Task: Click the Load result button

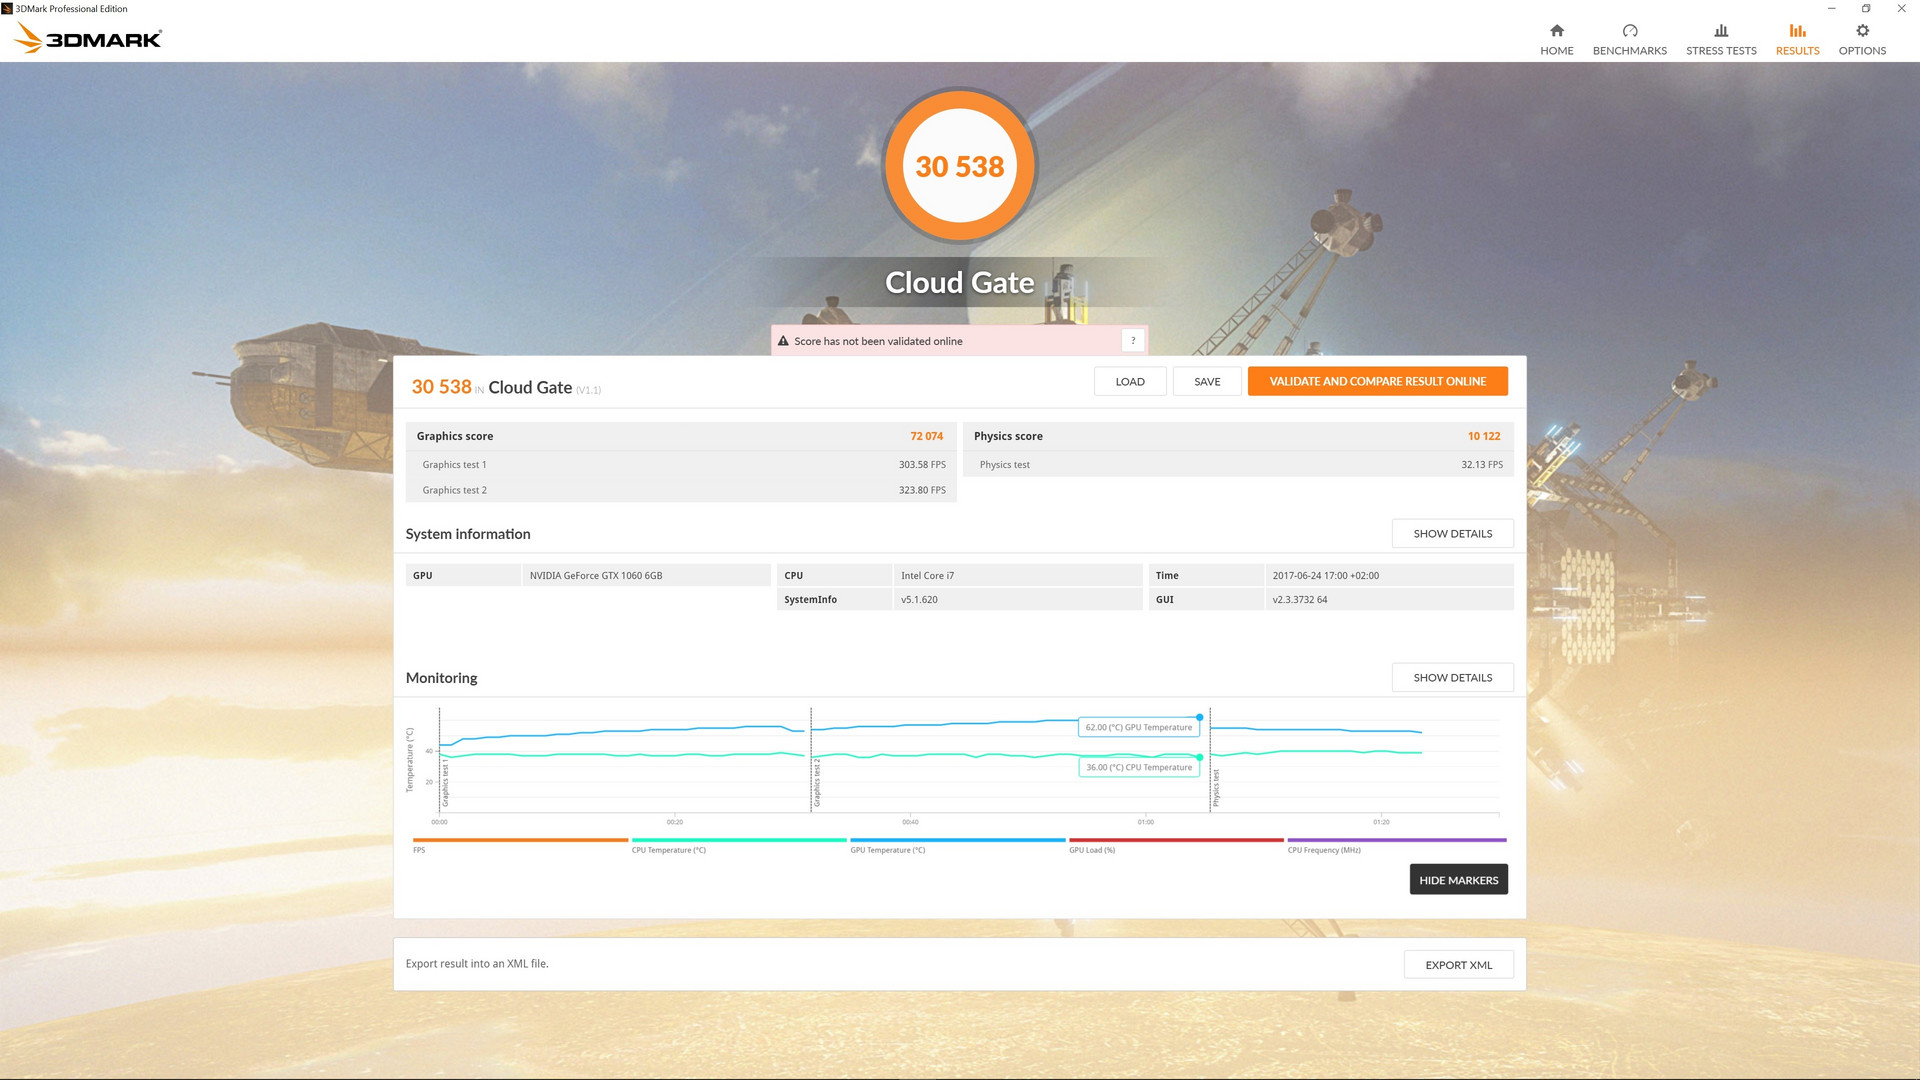Action: point(1130,382)
